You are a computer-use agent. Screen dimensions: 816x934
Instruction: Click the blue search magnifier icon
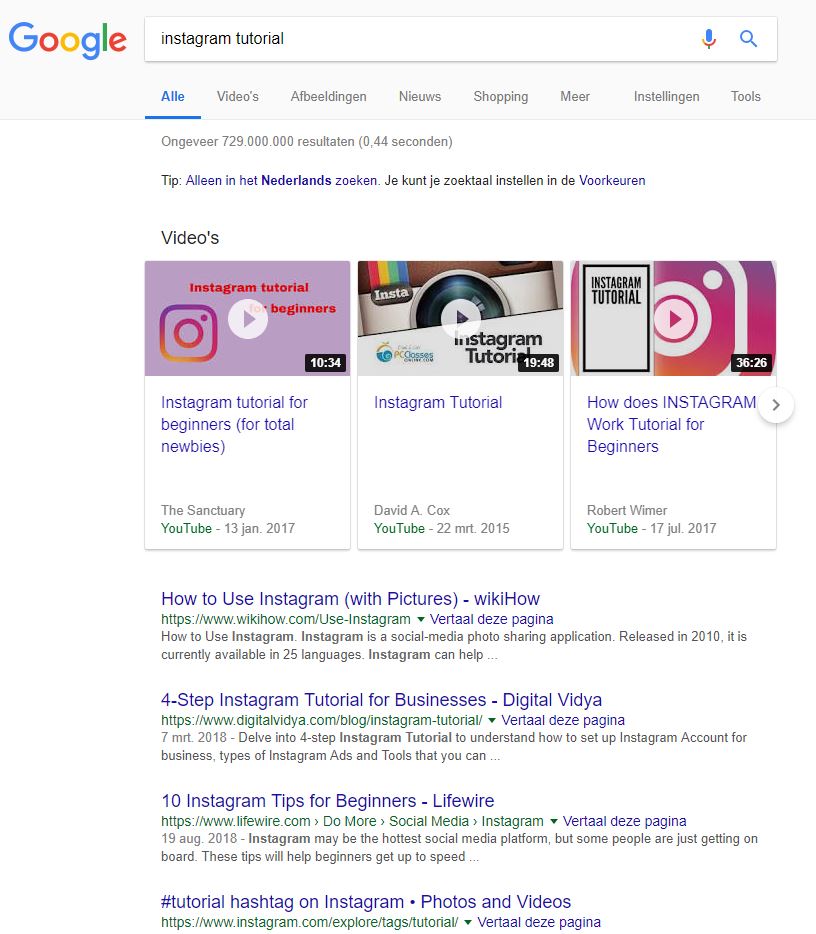(748, 39)
